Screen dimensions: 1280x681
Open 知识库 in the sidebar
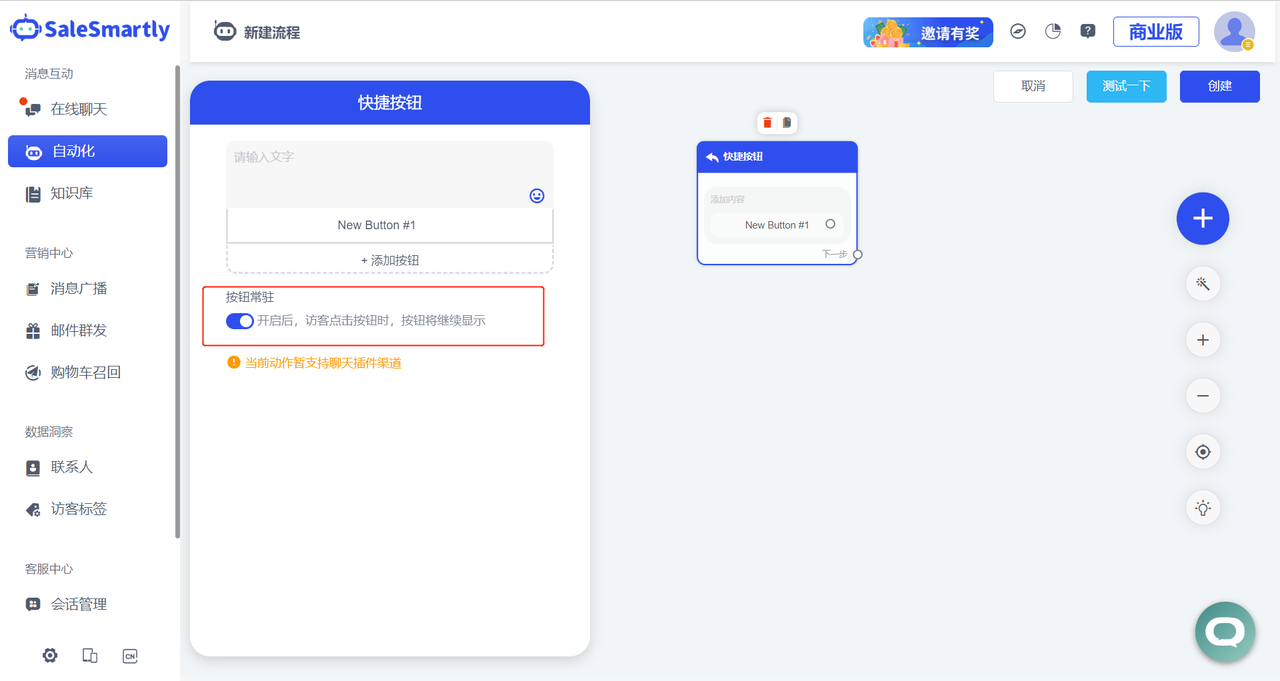[x=72, y=193]
